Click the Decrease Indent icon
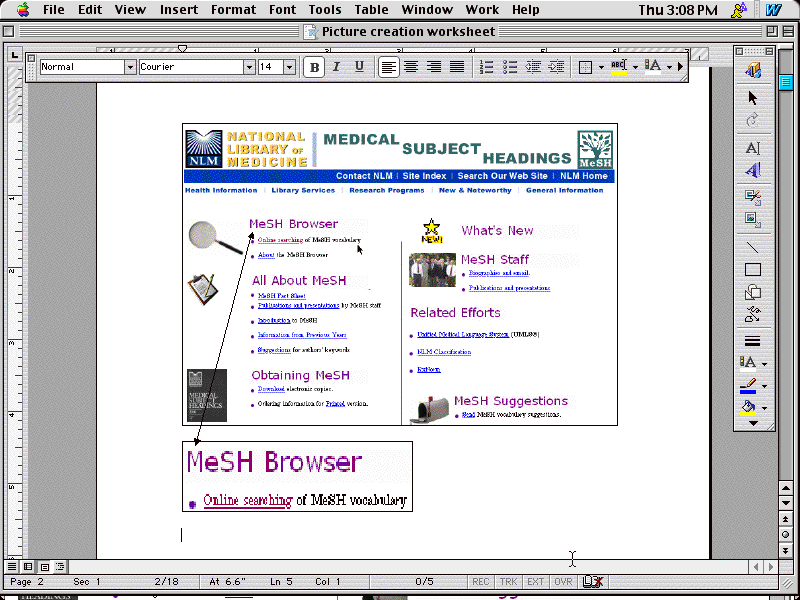800x600 pixels. [533, 67]
